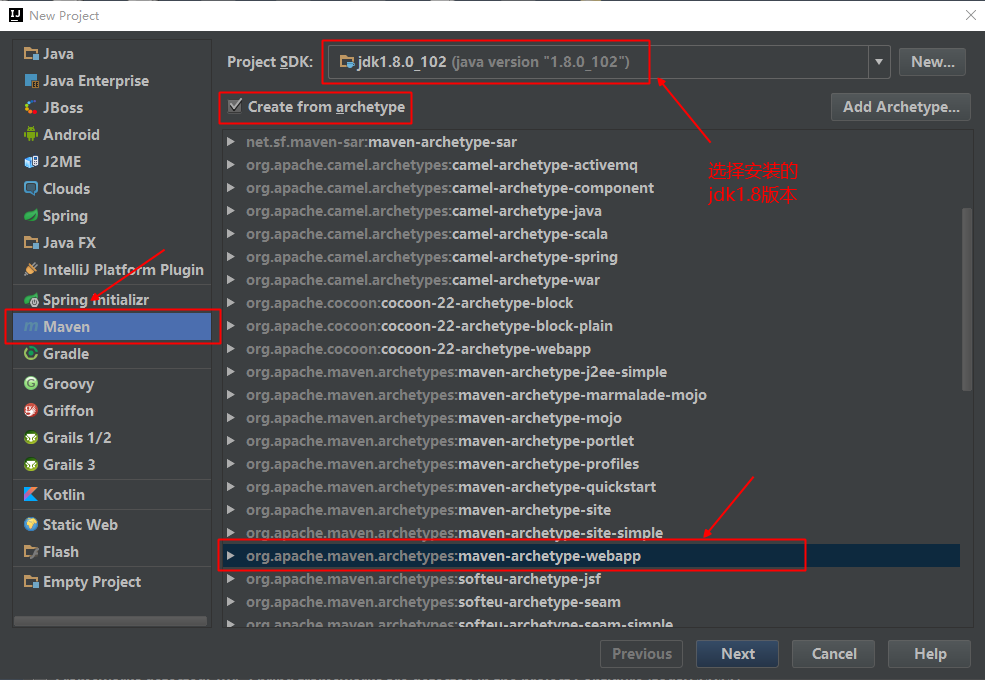Select the JBoss project type icon
This screenshot has height=680, width=985.
31,108
